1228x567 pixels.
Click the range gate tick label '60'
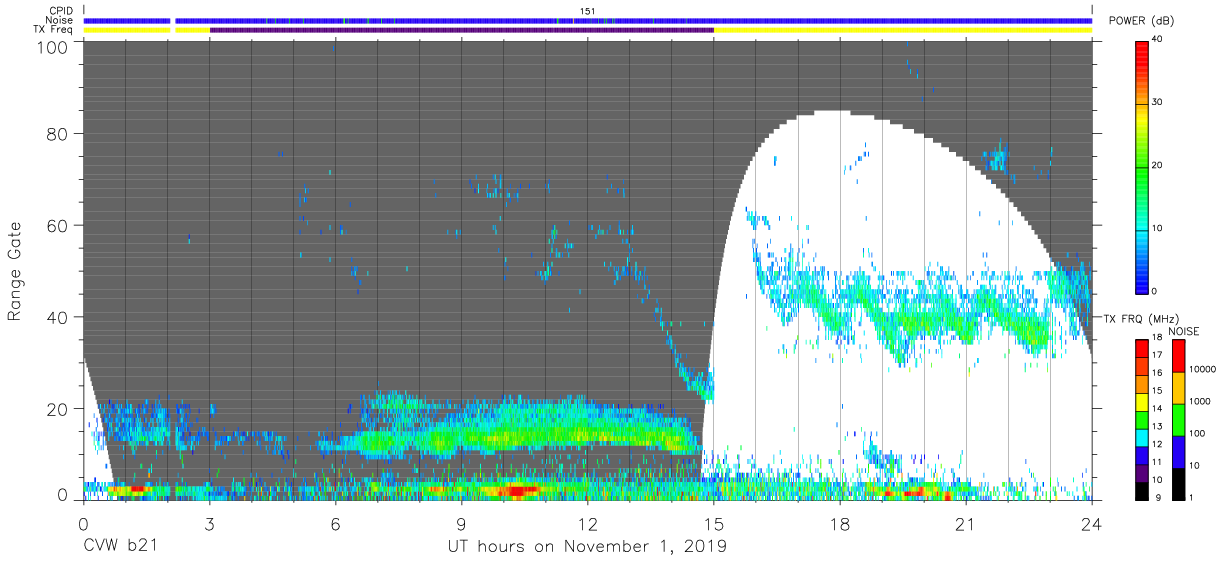pyautogui.click(x=58, y=226)
